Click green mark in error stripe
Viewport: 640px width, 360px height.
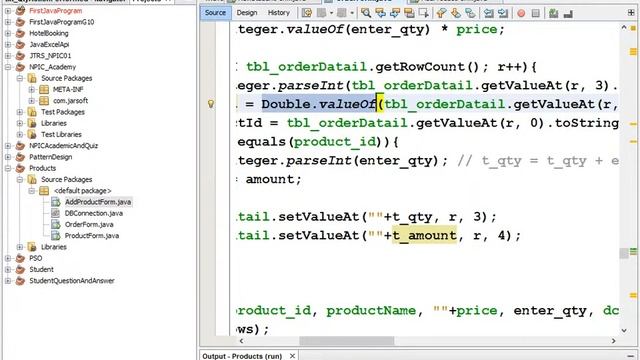[633, 251]
